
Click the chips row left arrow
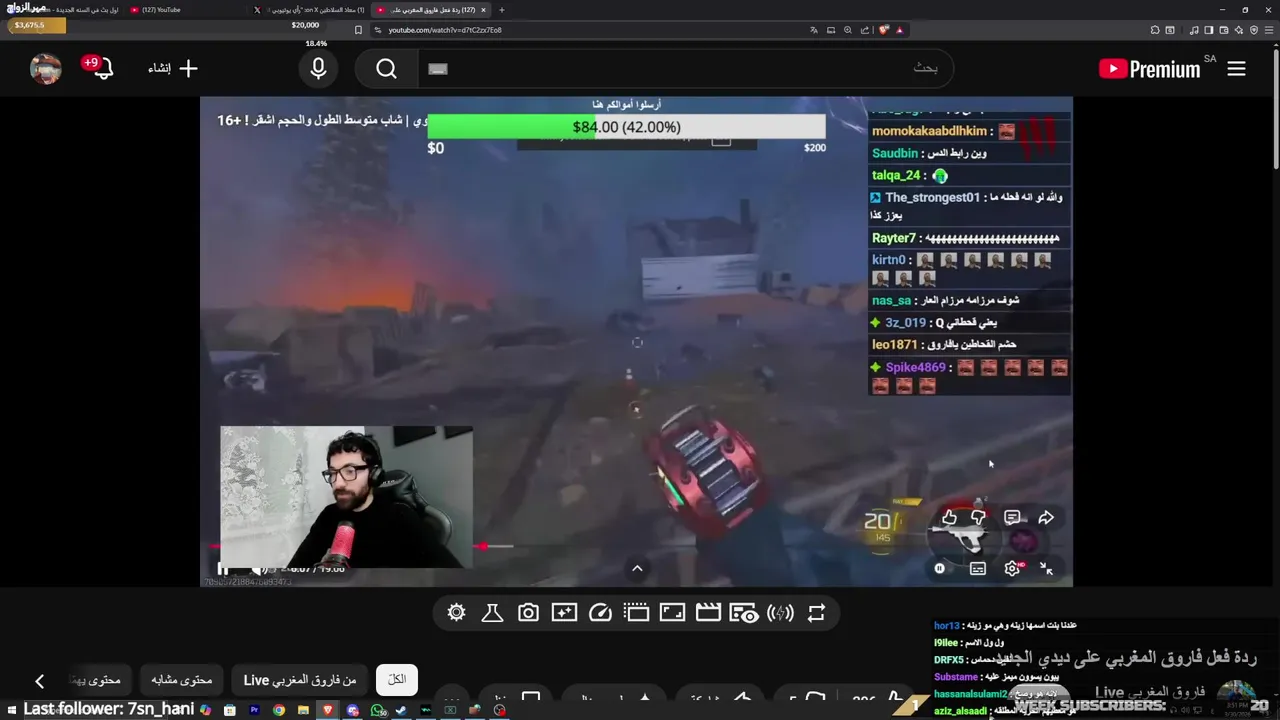coord(39,681)
